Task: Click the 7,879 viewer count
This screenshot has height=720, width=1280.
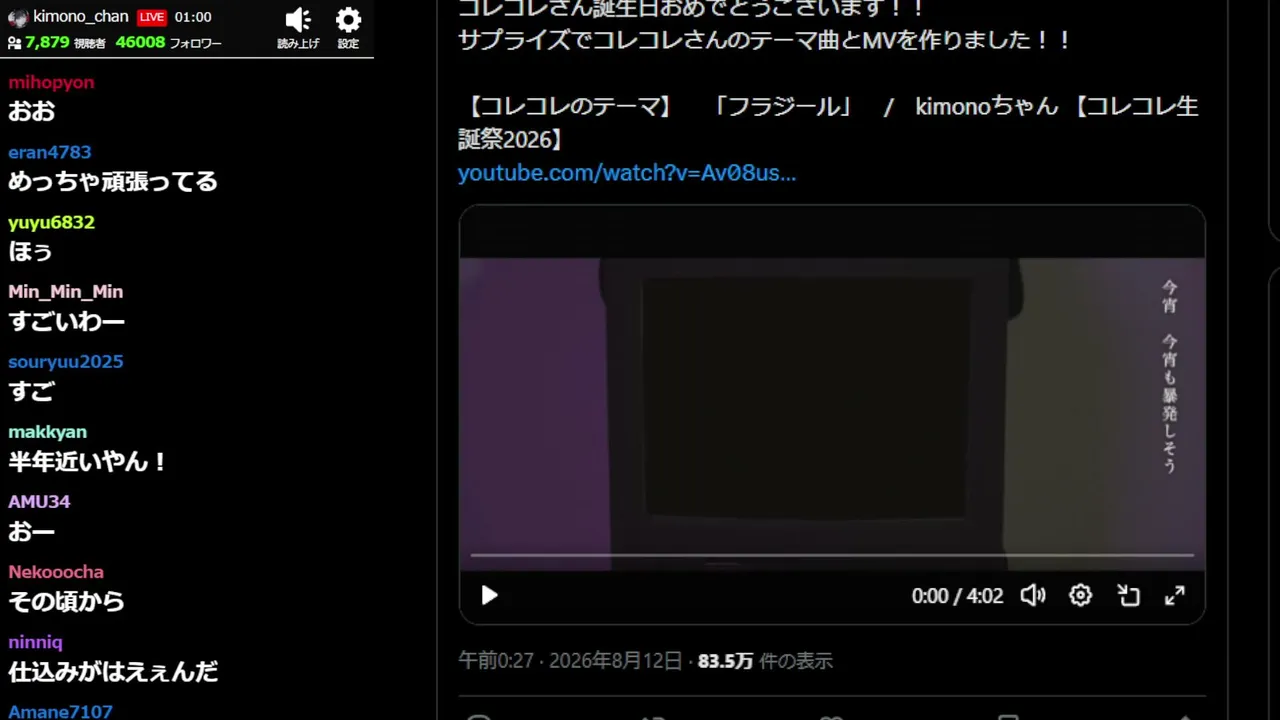Action: [x=47, y=43]
